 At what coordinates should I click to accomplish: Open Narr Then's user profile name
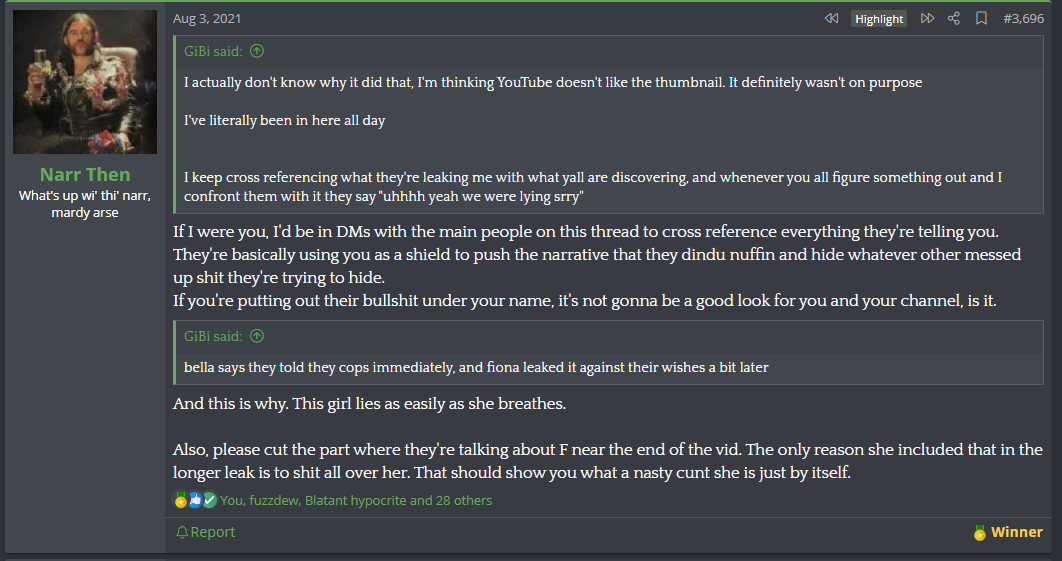pos(85,174)
